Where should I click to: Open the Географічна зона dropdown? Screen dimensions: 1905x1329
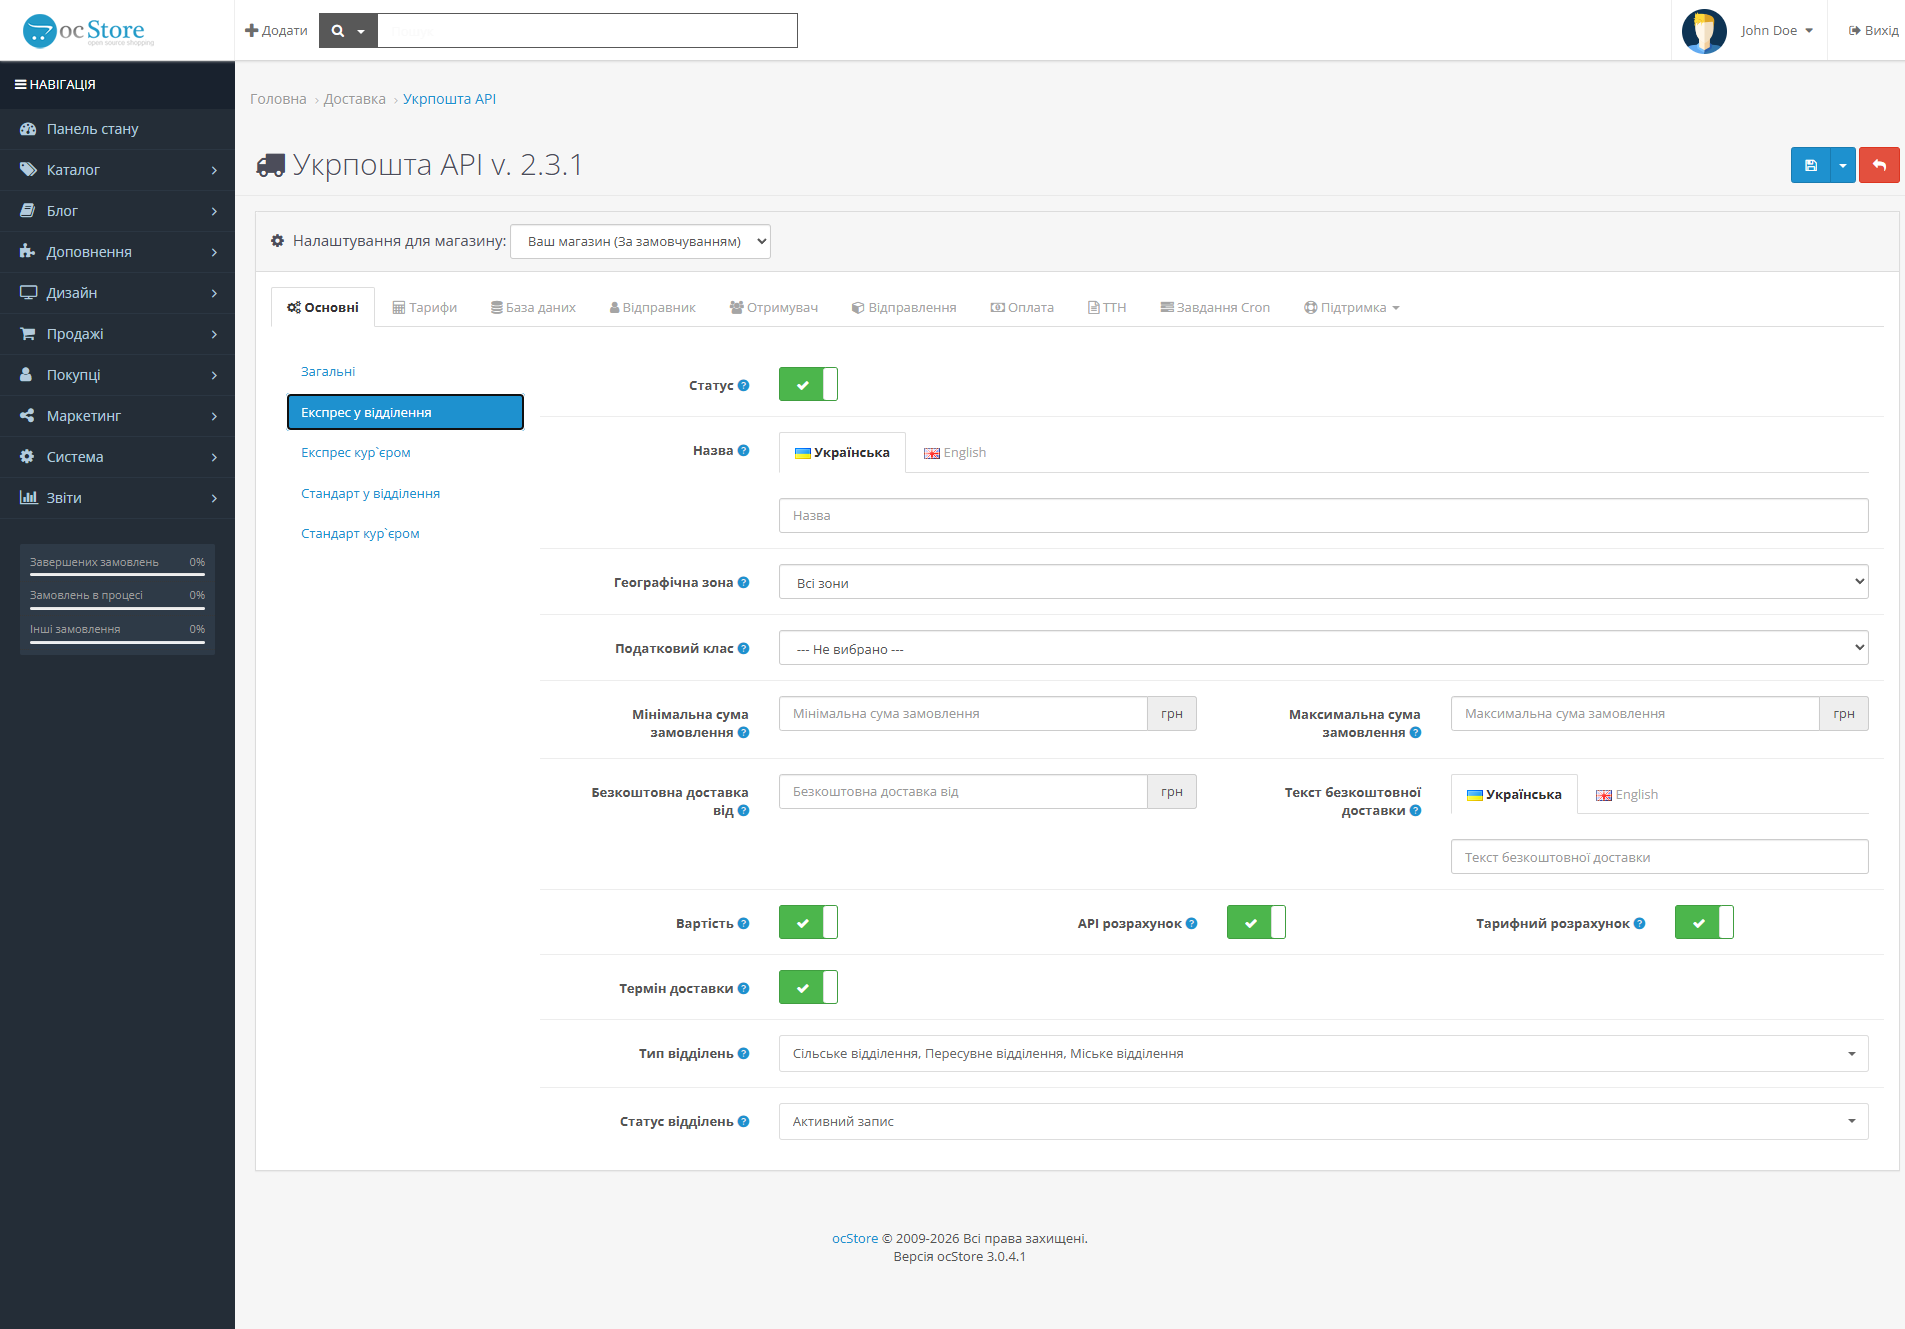click(1323, 582)
